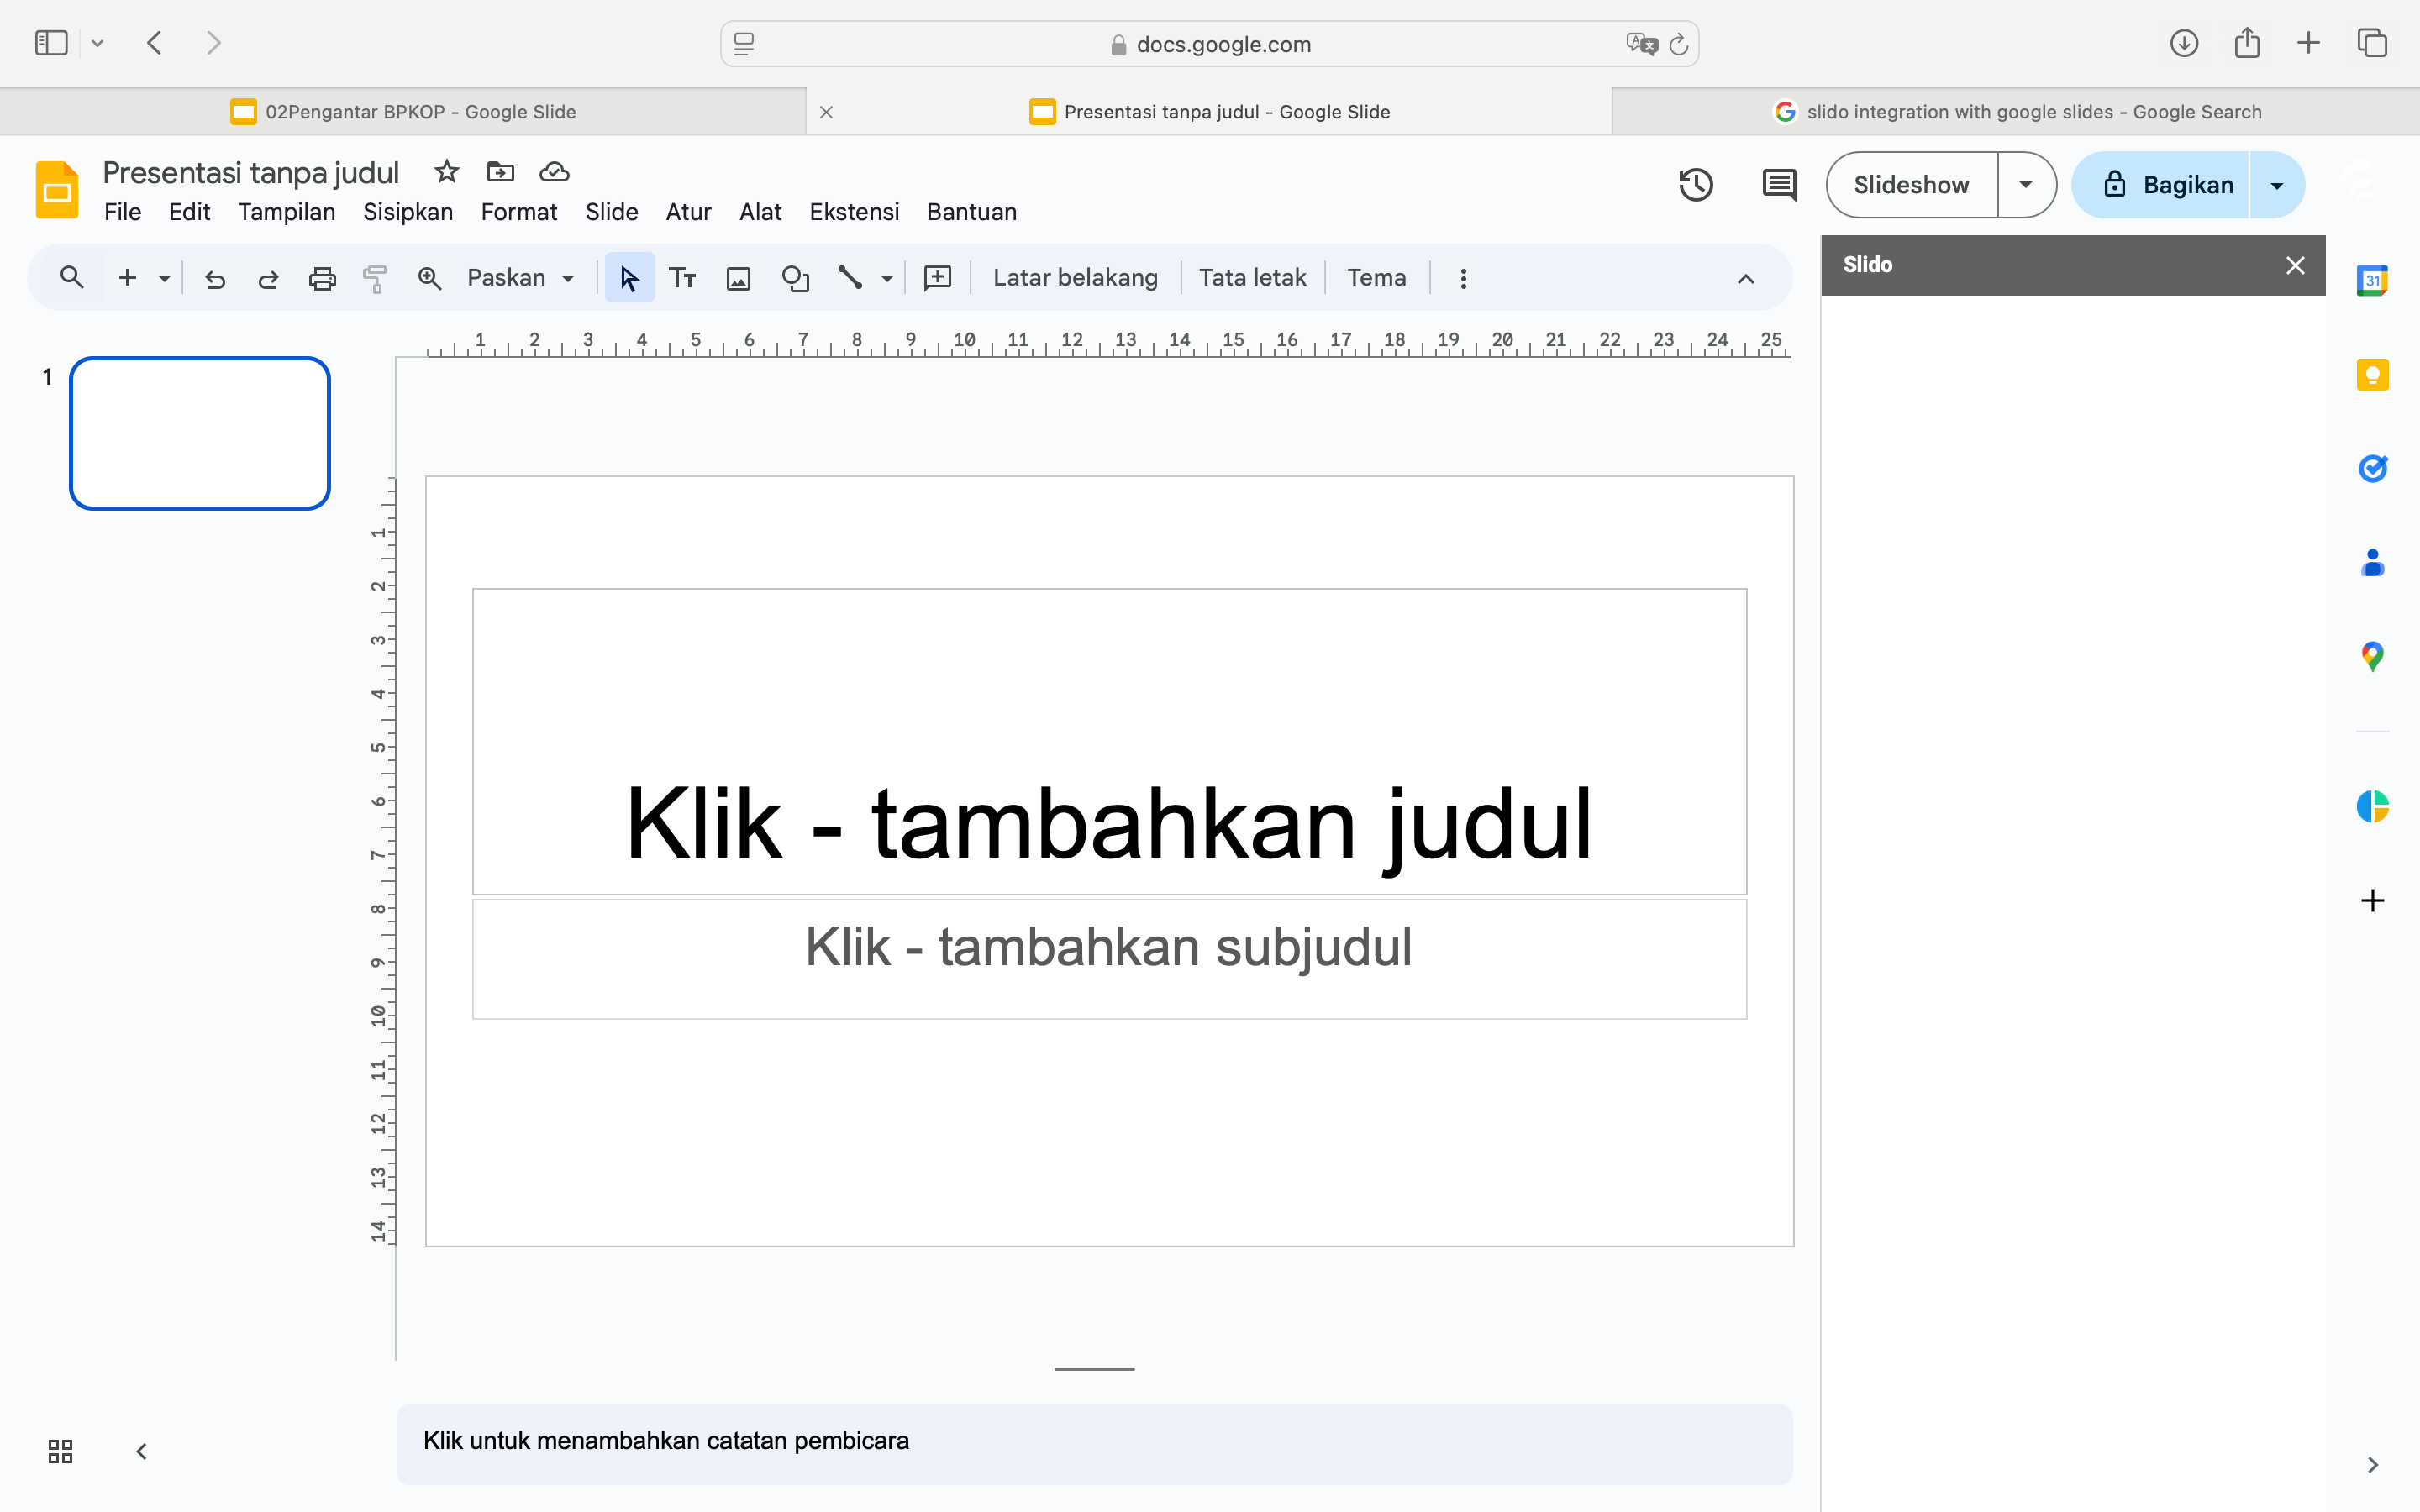Click the Latar belakang button
Viewport: 2420px width, 1512px height.
[x=1075, y=278]
